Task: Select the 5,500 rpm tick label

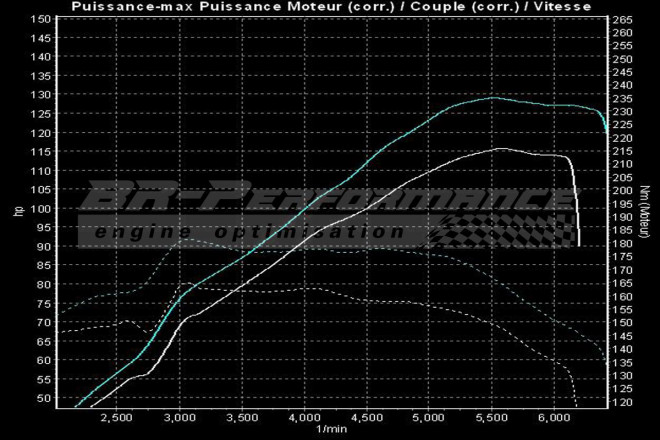Action: pos(490,417)
